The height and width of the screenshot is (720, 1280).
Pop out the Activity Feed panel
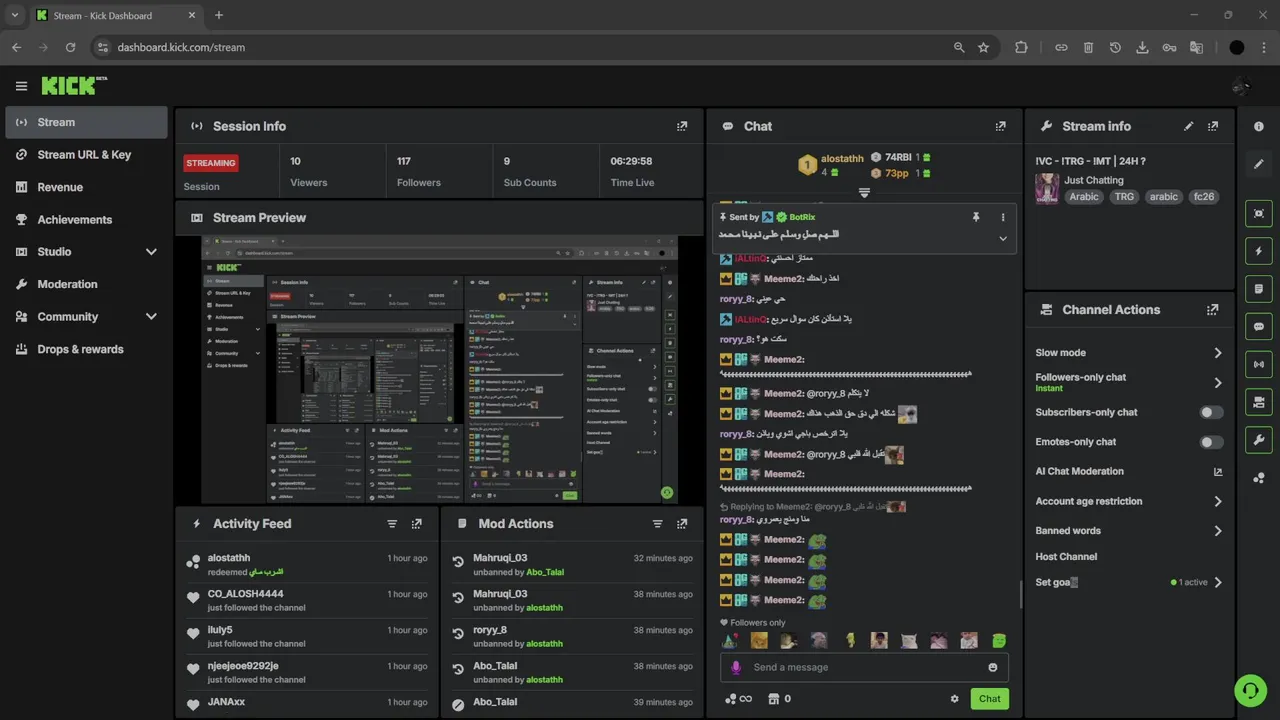[417, 523]
